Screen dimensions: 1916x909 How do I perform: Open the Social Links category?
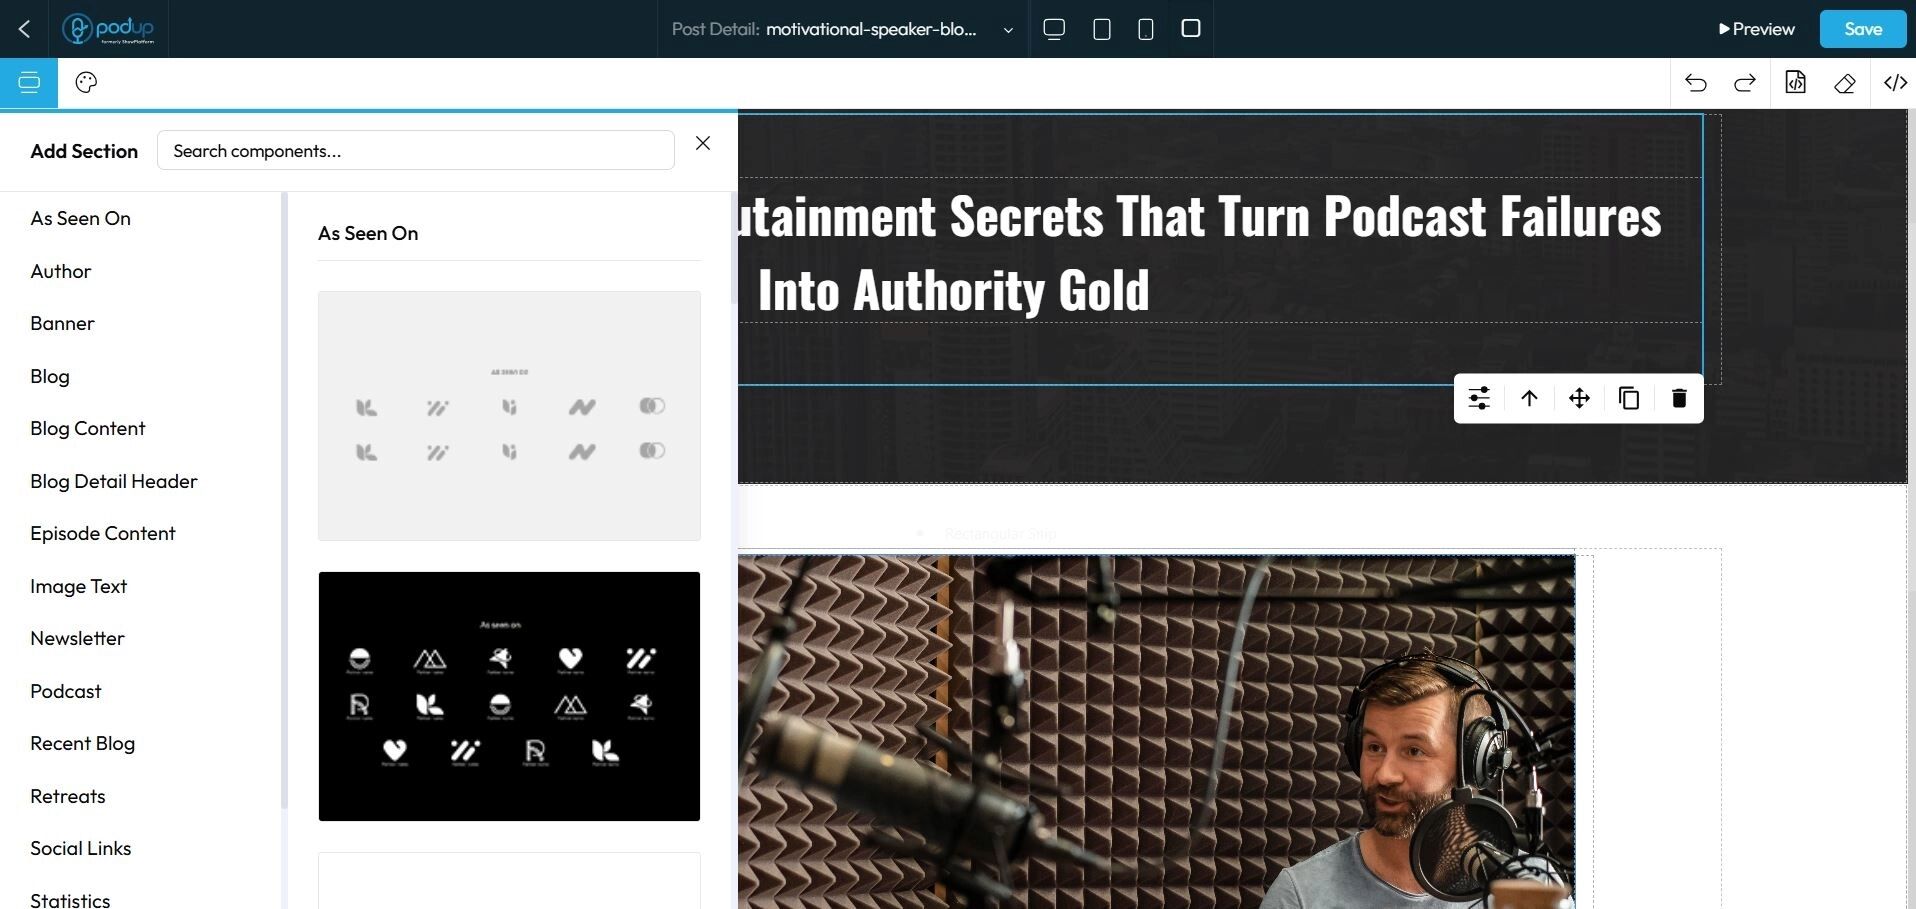pyautogui.click(x=81, y=848)
